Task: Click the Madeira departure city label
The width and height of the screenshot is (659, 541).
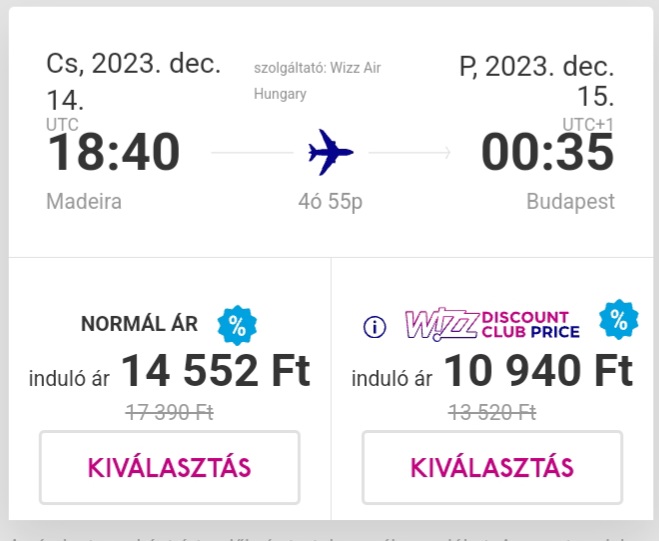Action: click(x=84, y=201)
